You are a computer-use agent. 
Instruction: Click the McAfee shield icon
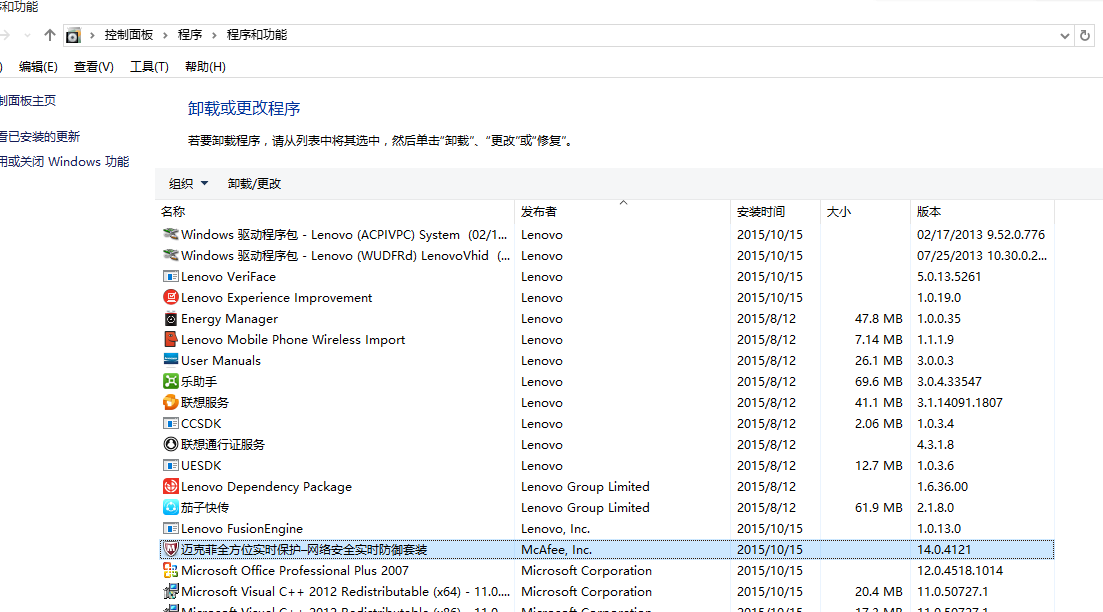[x=170, y=550]
